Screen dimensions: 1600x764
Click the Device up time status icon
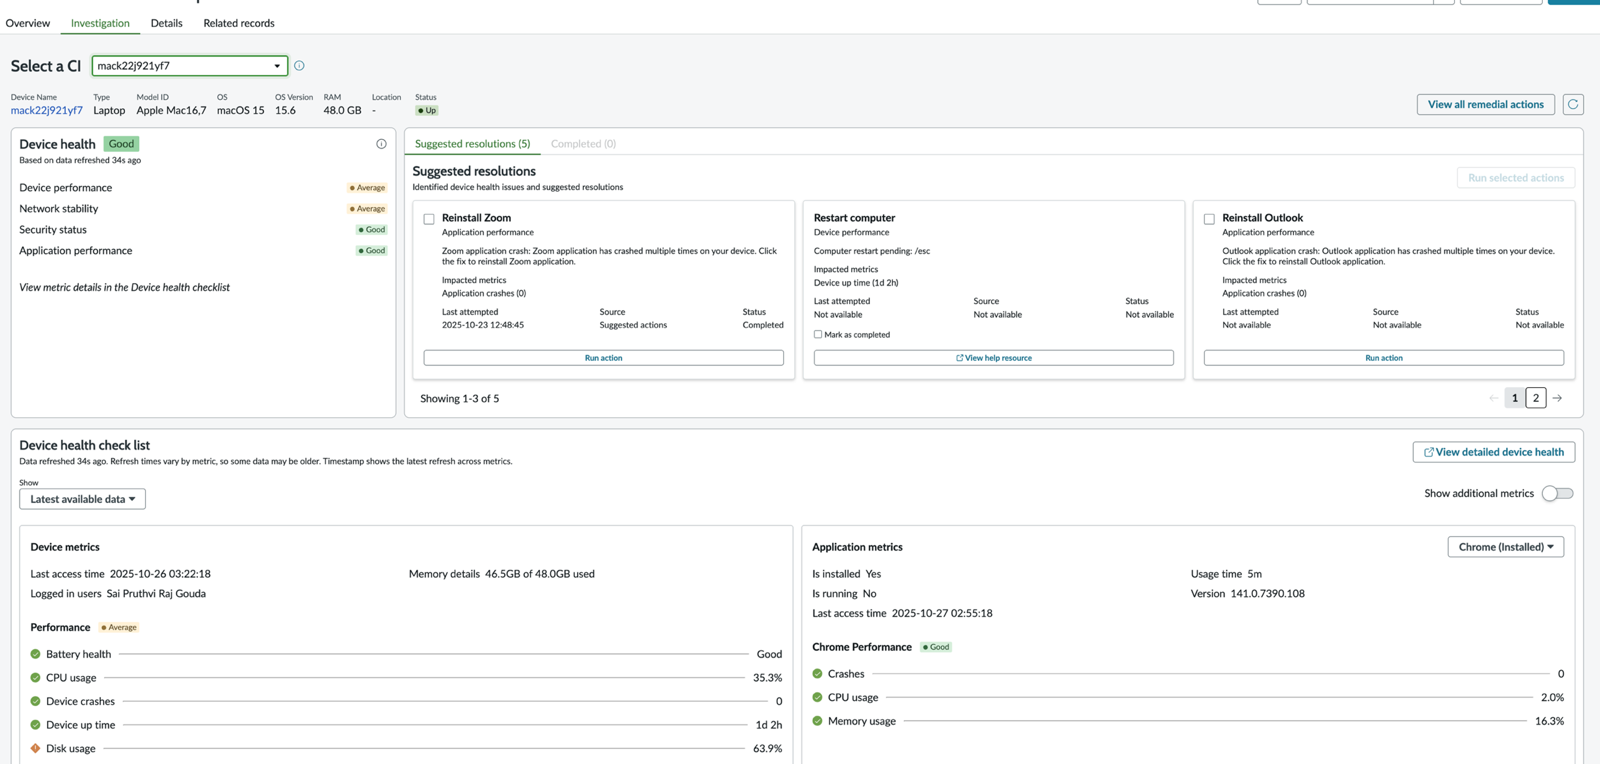[35, 725]
